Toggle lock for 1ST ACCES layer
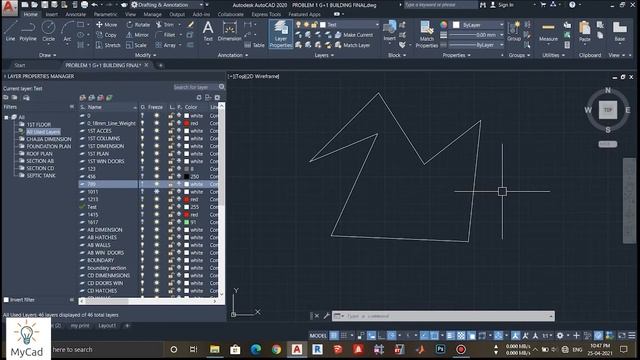The image size is (640, 360). [171, 131]
